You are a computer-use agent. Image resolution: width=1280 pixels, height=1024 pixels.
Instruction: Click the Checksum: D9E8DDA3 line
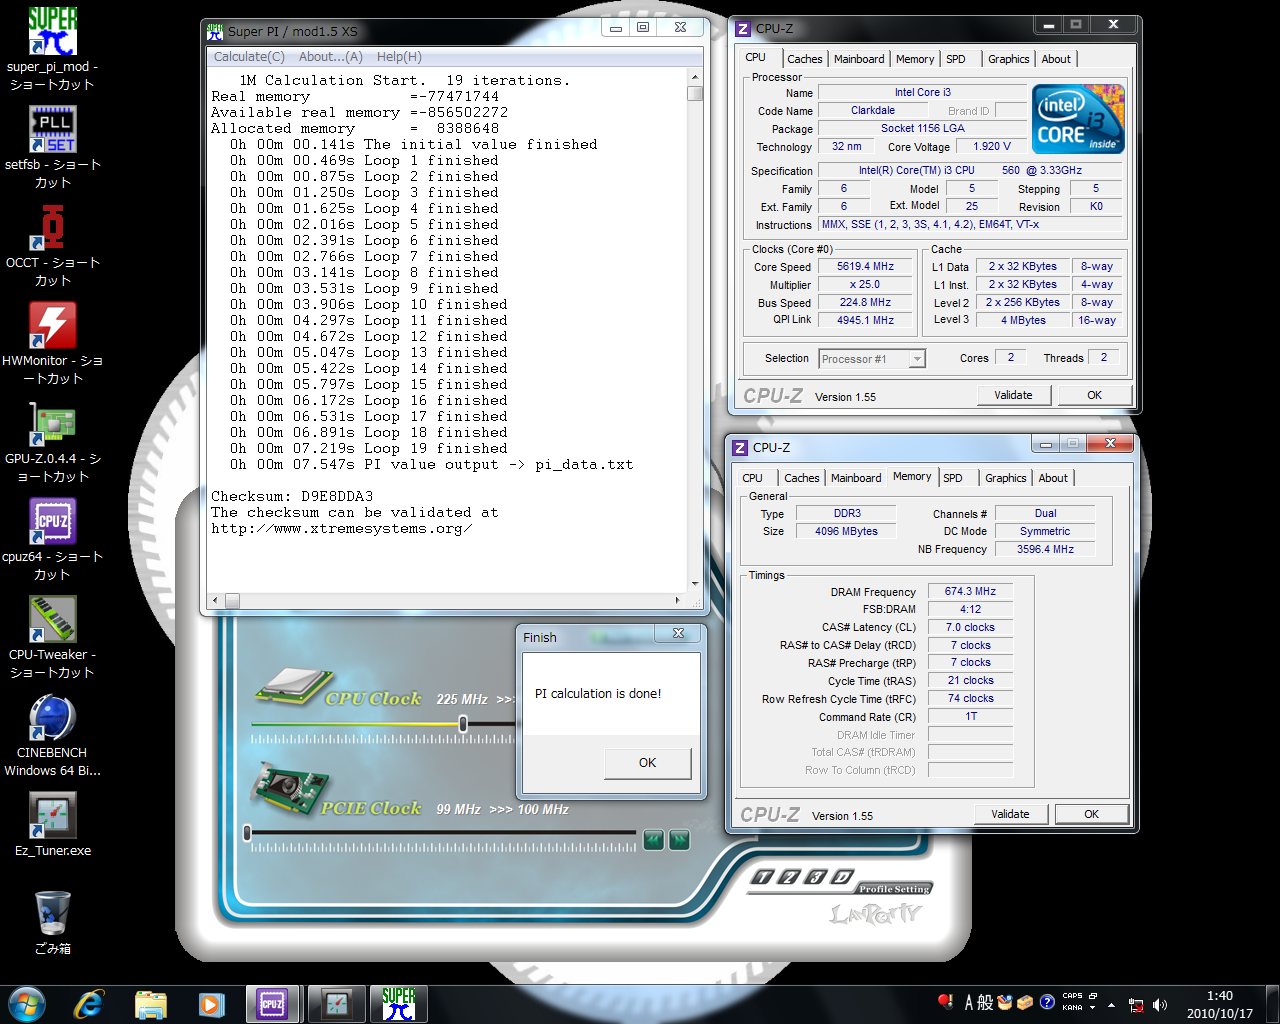point(292,497)
